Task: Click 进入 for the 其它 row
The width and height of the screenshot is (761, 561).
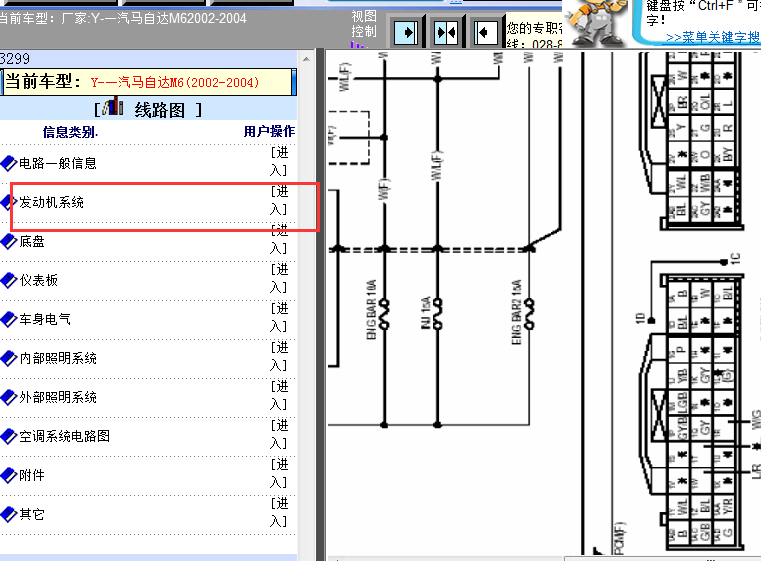Action: 279,513
